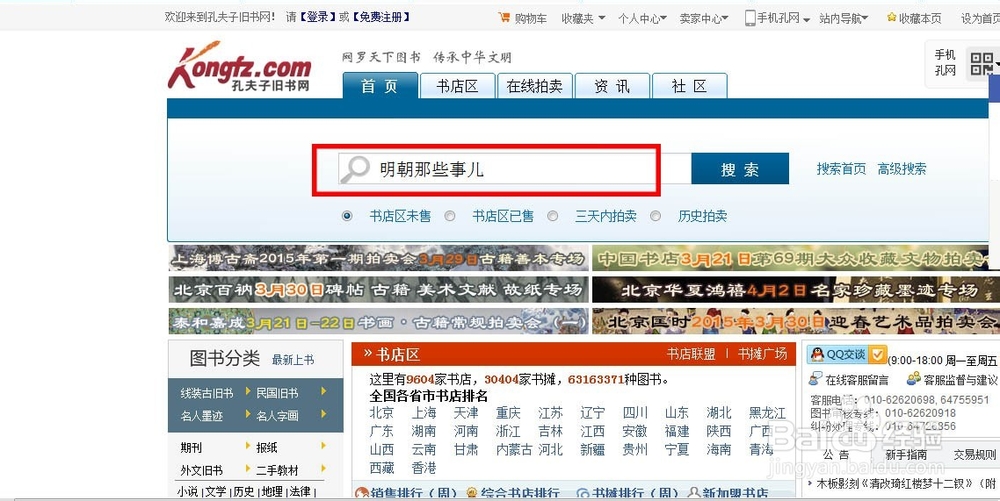Viewport: 1000px width, 501px height.
Task: Click the Kongfz.com site logo
Action: pos(239,67)
